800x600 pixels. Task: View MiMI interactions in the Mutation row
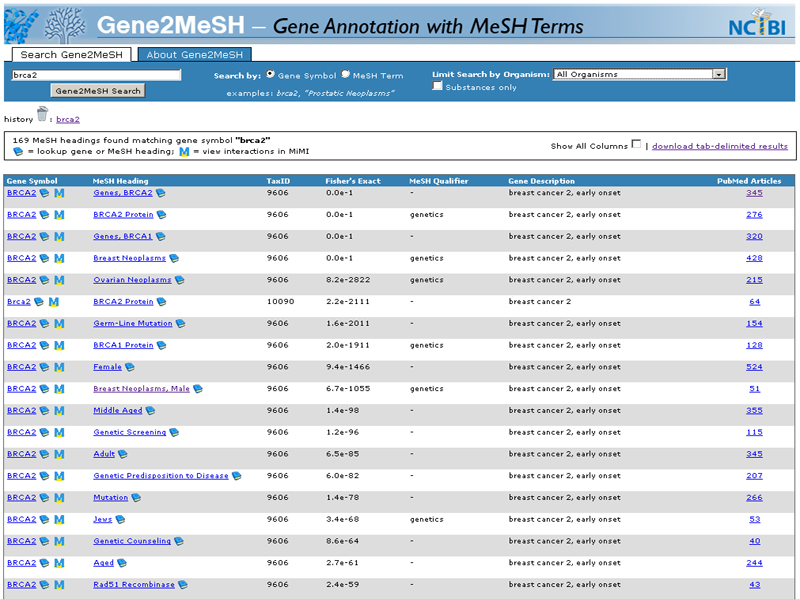pos(59,498)
